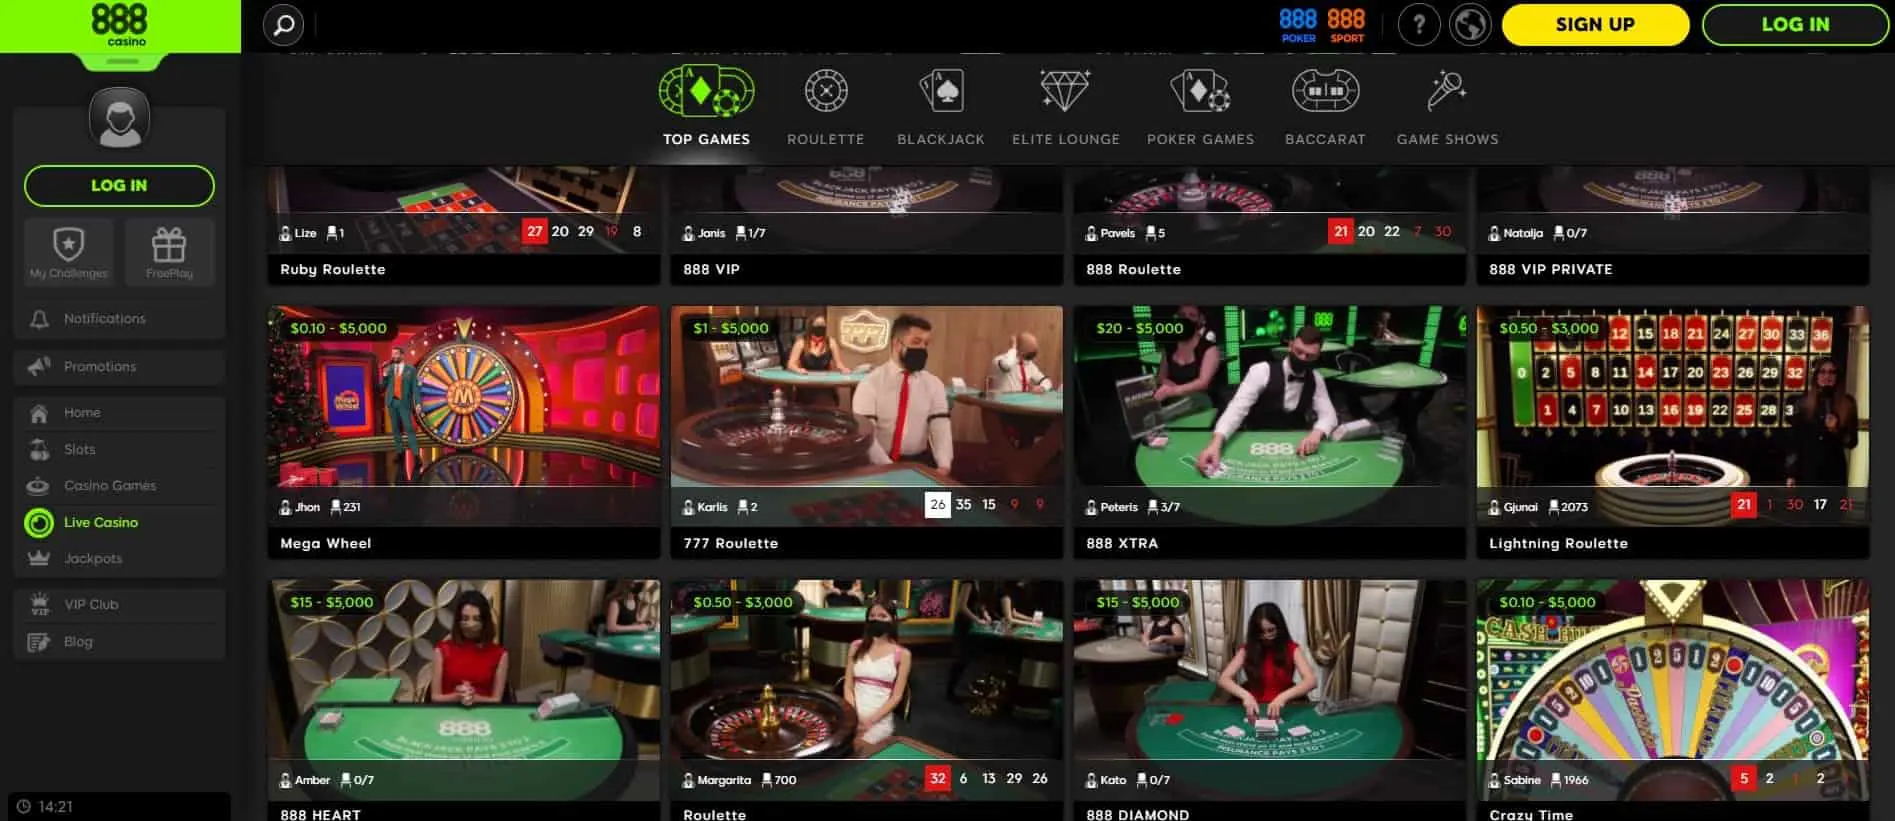Image resolution: width=1895 pixels, height=821 pixels.
Task: Open 888 Poker site link
Action: [1298, 25]
